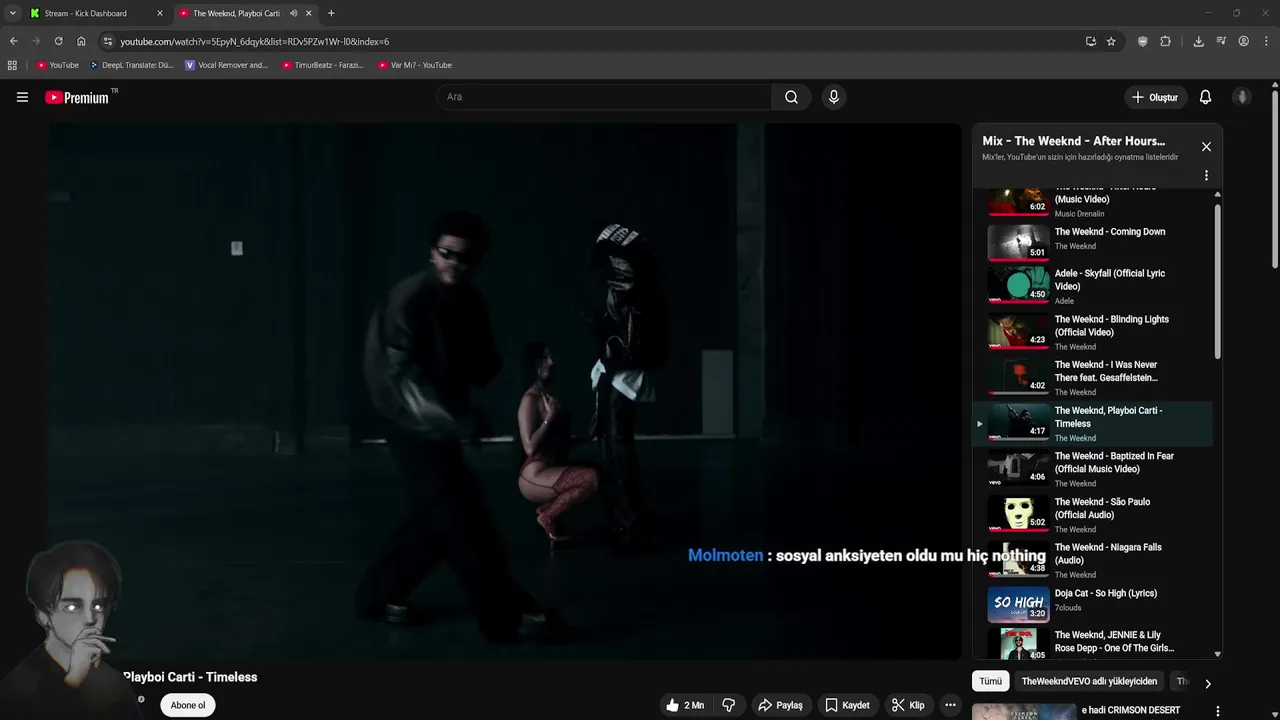Close the Stream - Kick Dashboard tab

159,13
